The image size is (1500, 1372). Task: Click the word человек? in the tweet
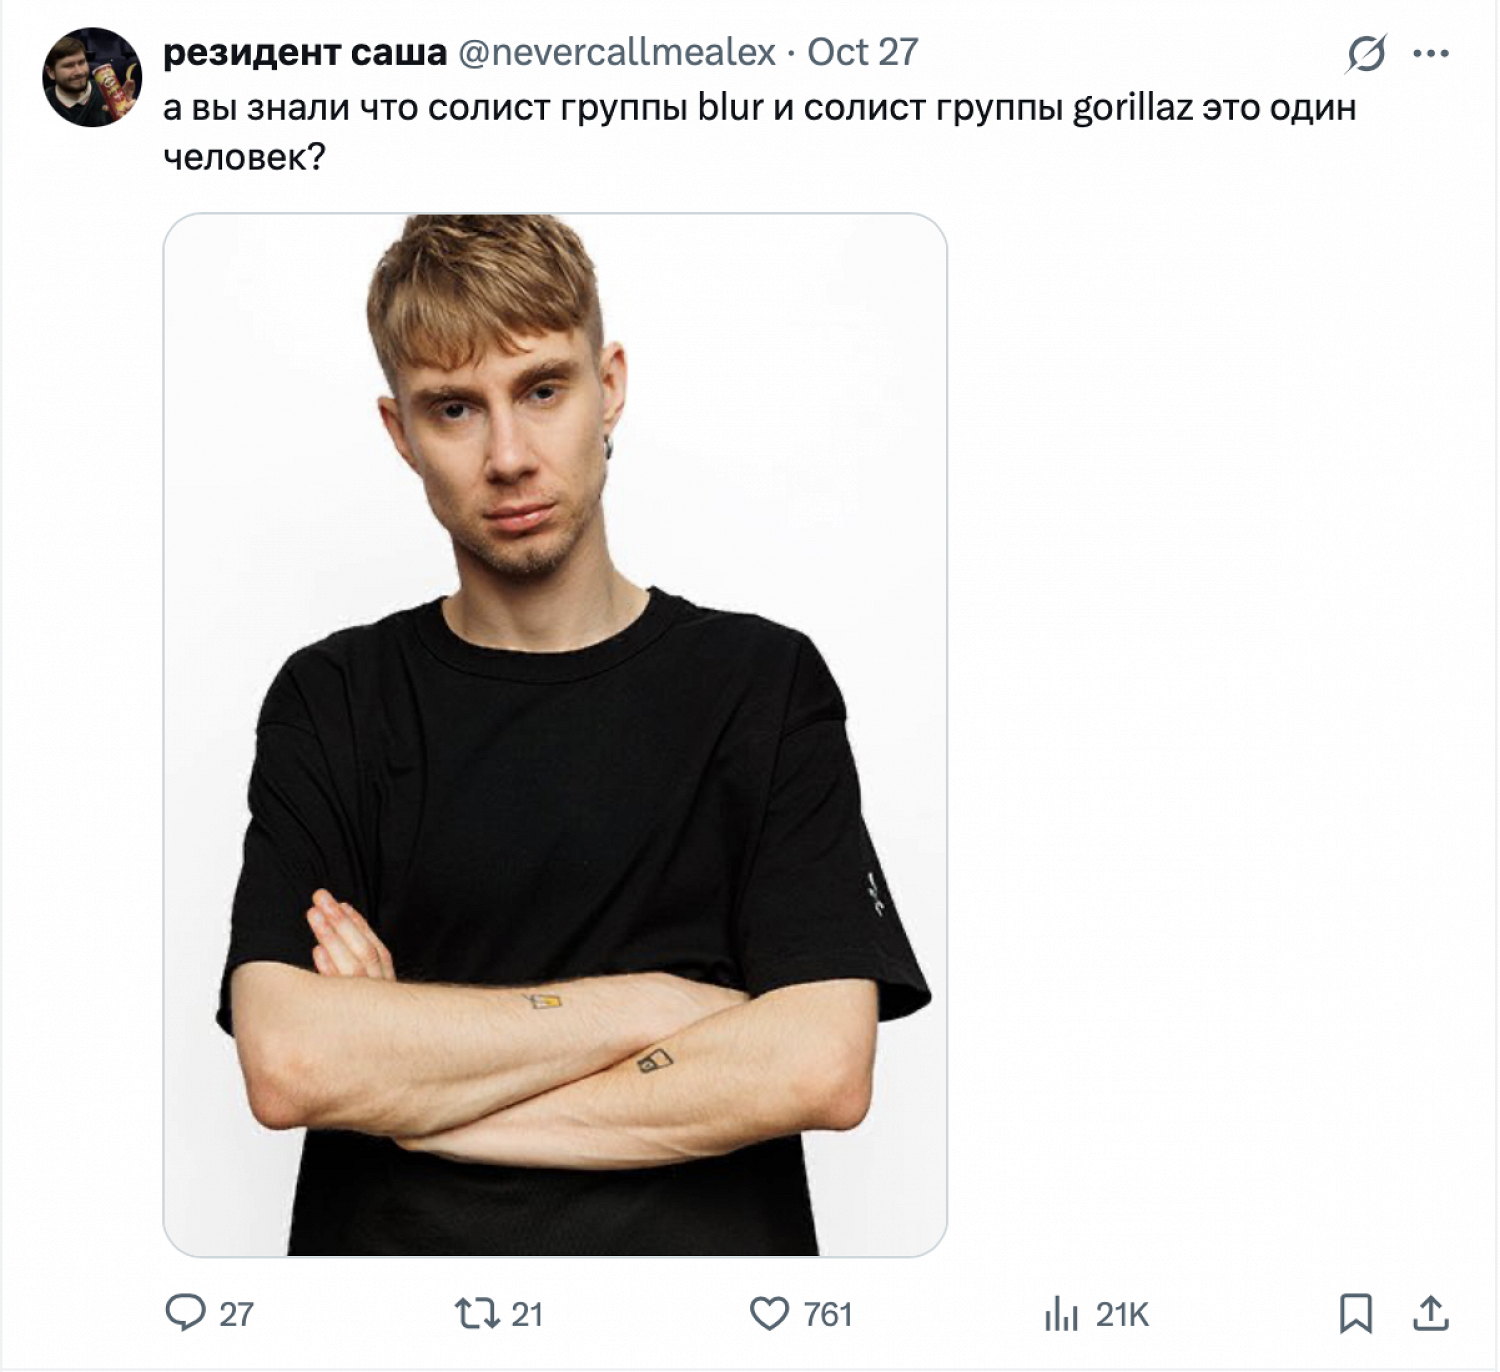(244, 157)
